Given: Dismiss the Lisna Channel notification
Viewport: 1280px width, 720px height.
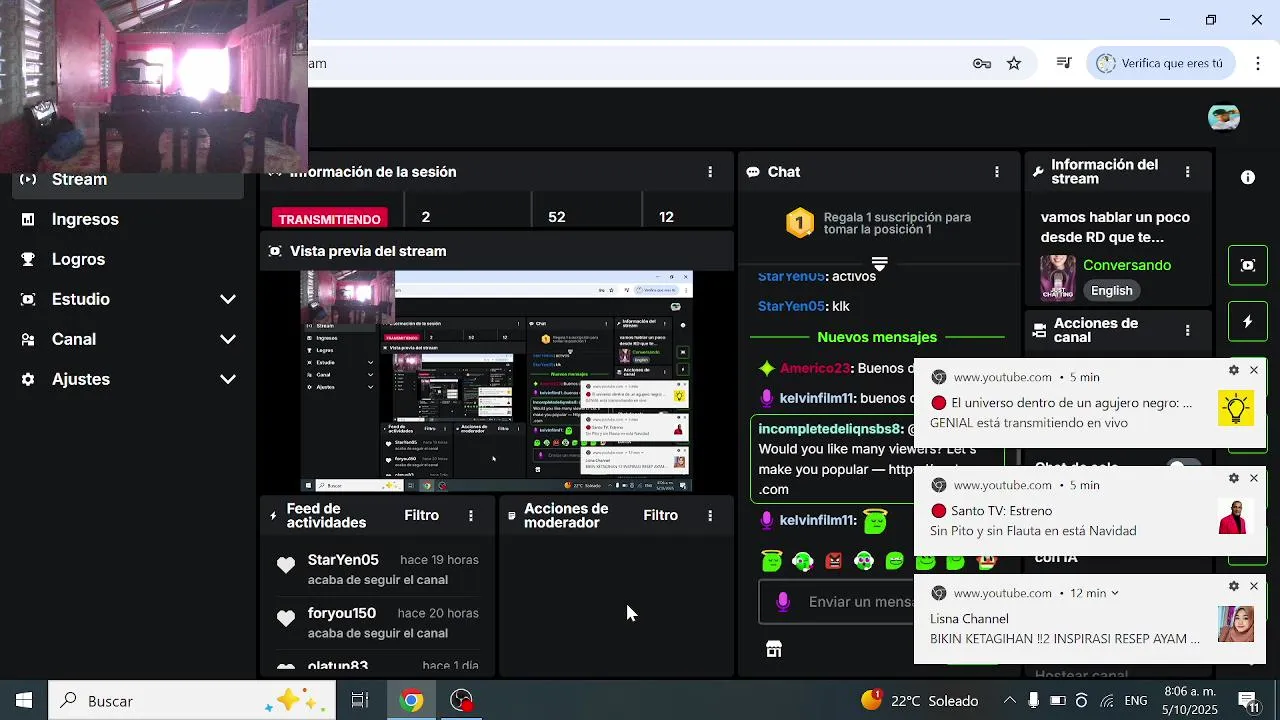Looking at the screenshot, I should 1254,586.
